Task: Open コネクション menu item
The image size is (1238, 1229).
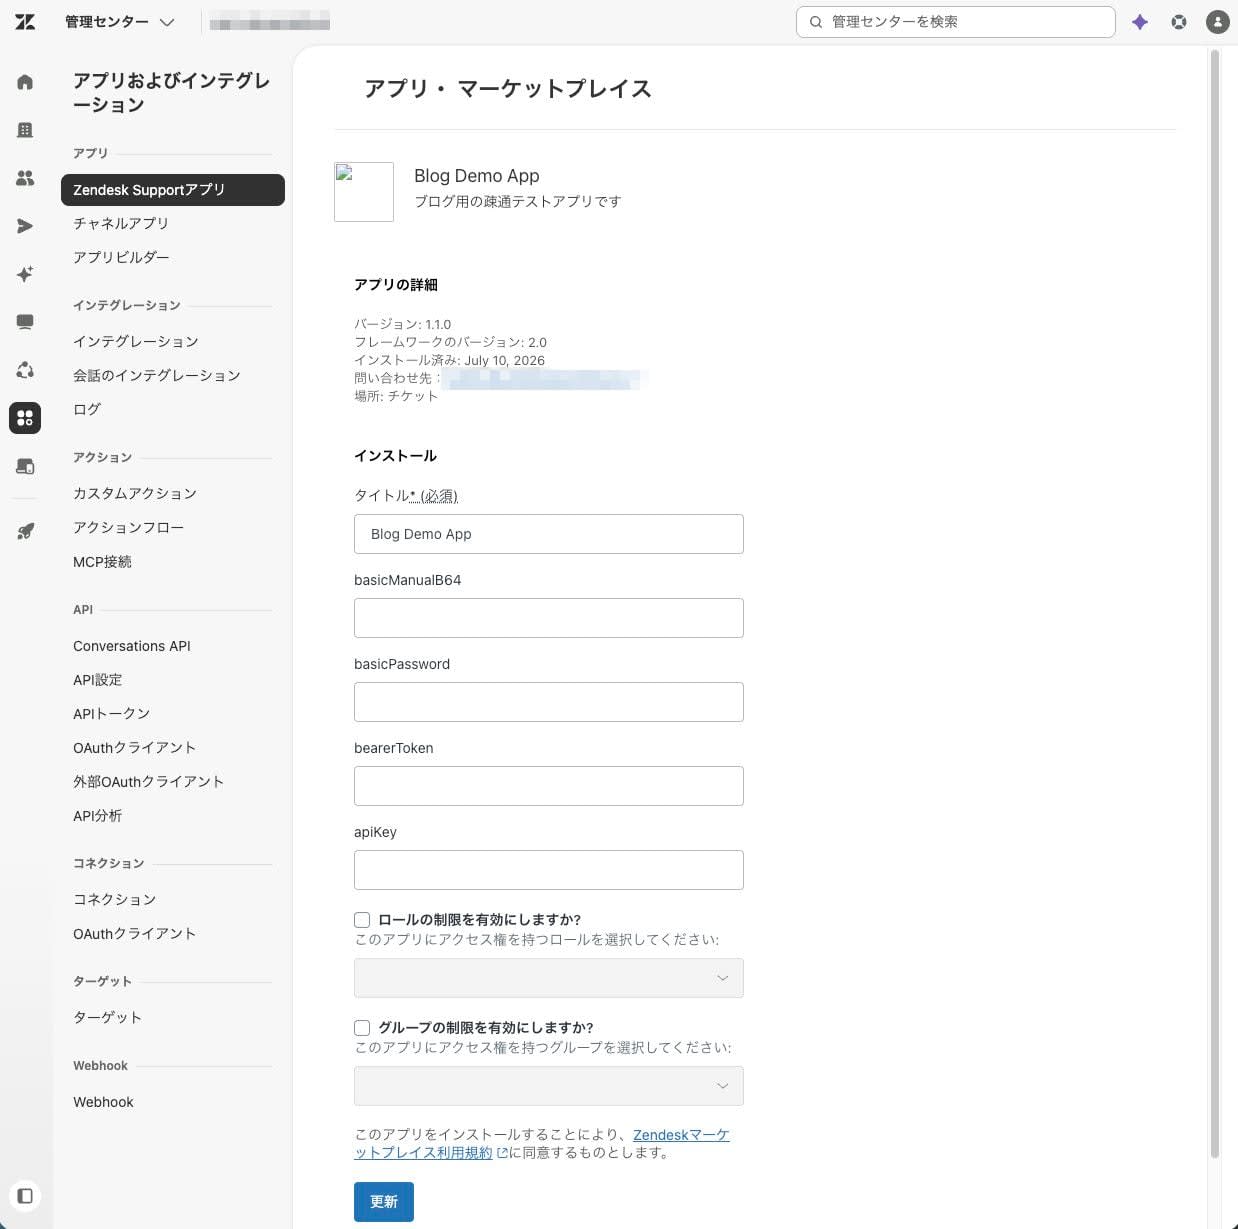Action: click(x=115, y=900)
